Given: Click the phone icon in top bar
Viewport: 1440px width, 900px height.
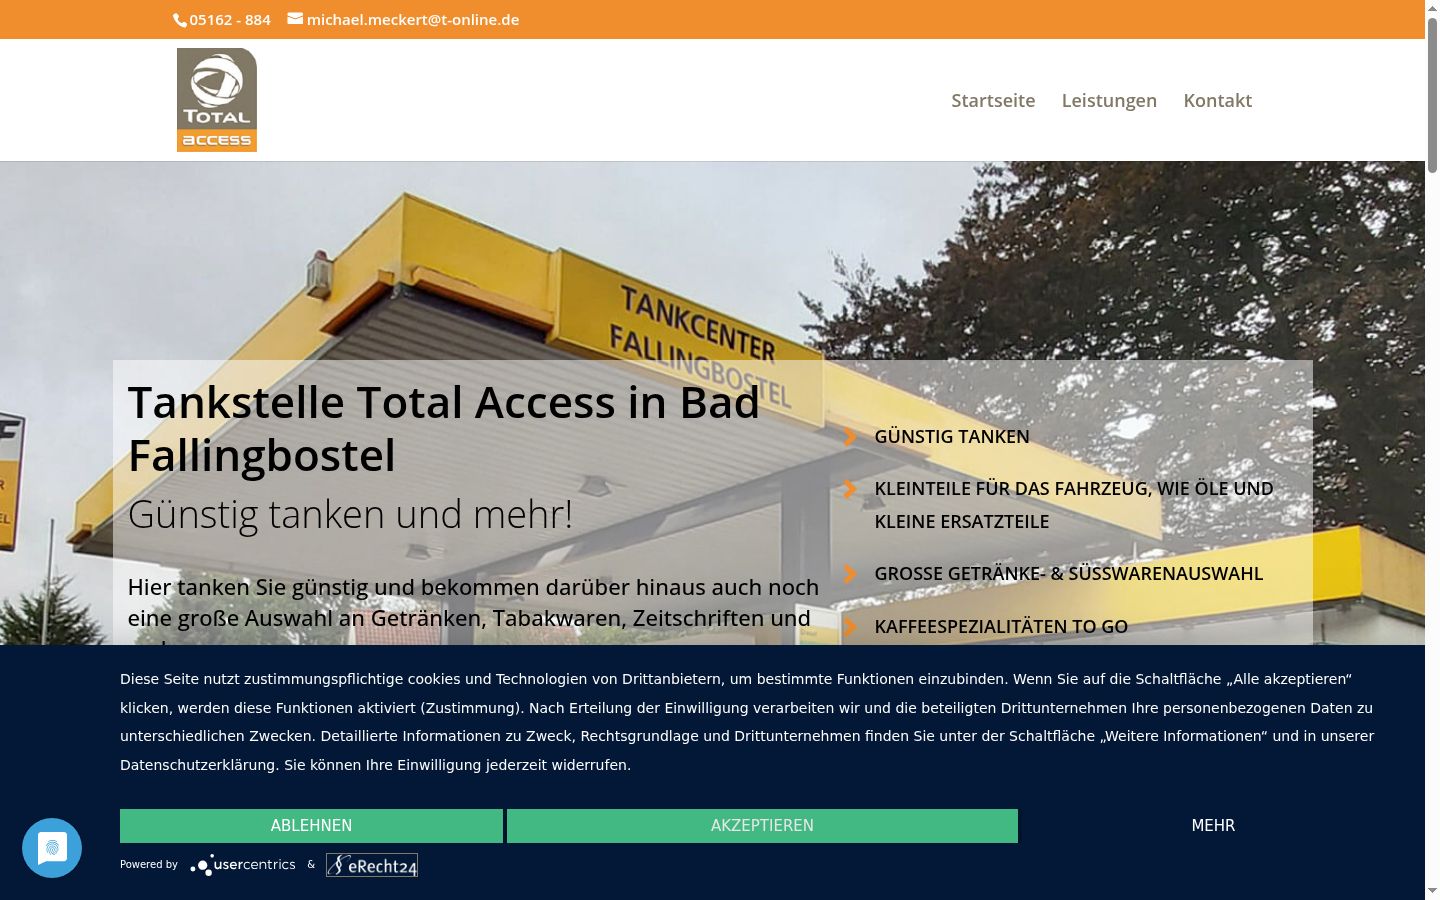Looking at the screenshot, I should pos(180,20).
